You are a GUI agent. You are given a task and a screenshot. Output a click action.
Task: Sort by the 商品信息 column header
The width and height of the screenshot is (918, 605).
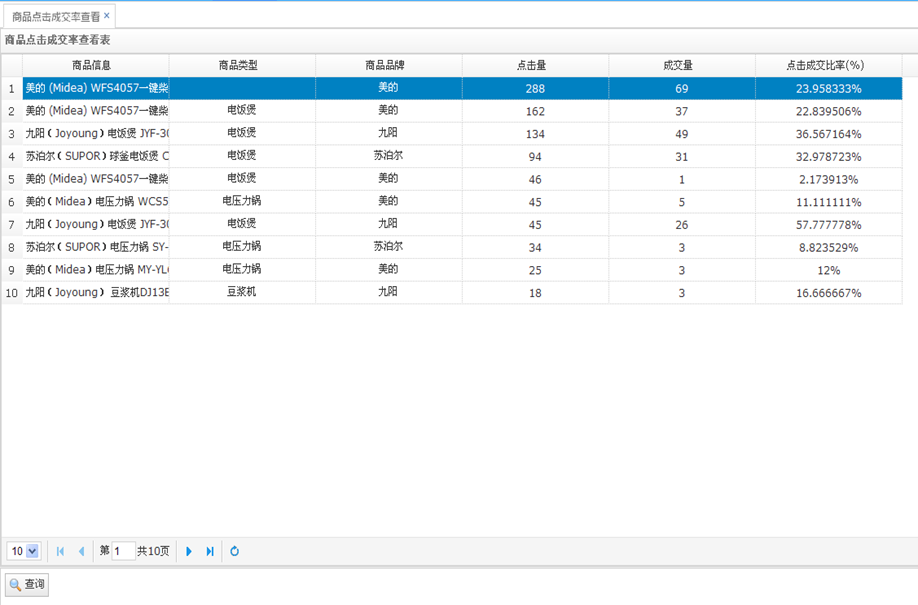[x=95, y=65]
